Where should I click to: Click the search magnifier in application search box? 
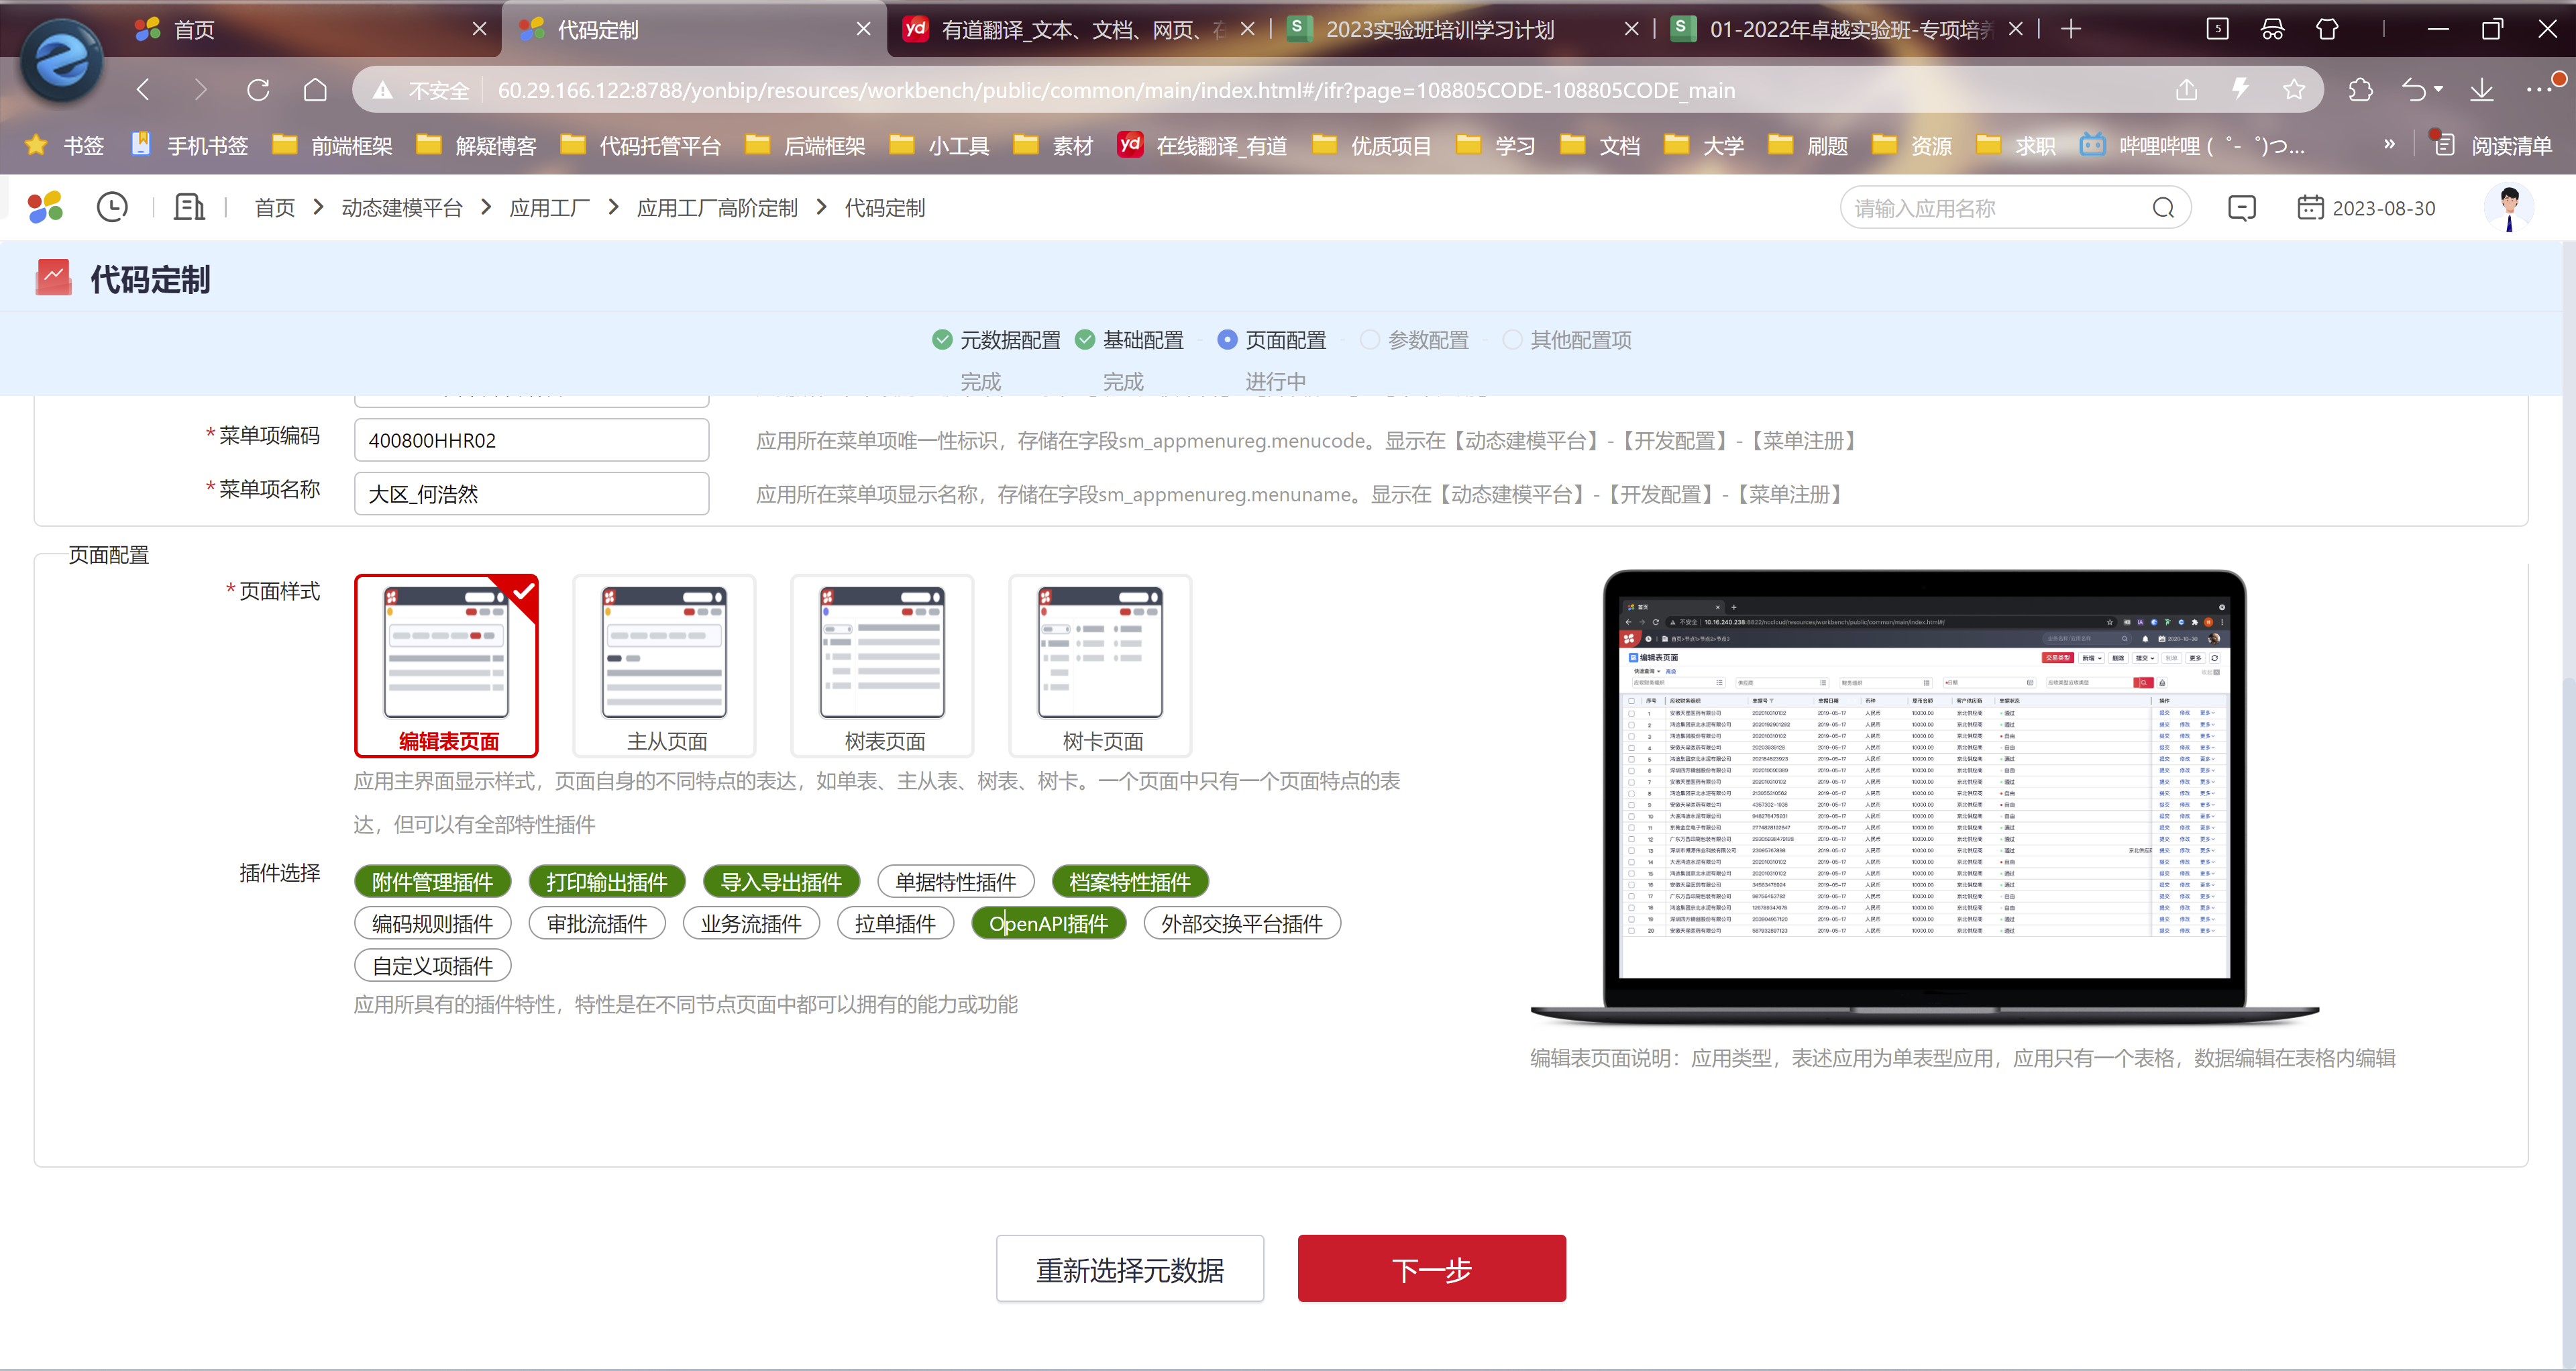2163,208
